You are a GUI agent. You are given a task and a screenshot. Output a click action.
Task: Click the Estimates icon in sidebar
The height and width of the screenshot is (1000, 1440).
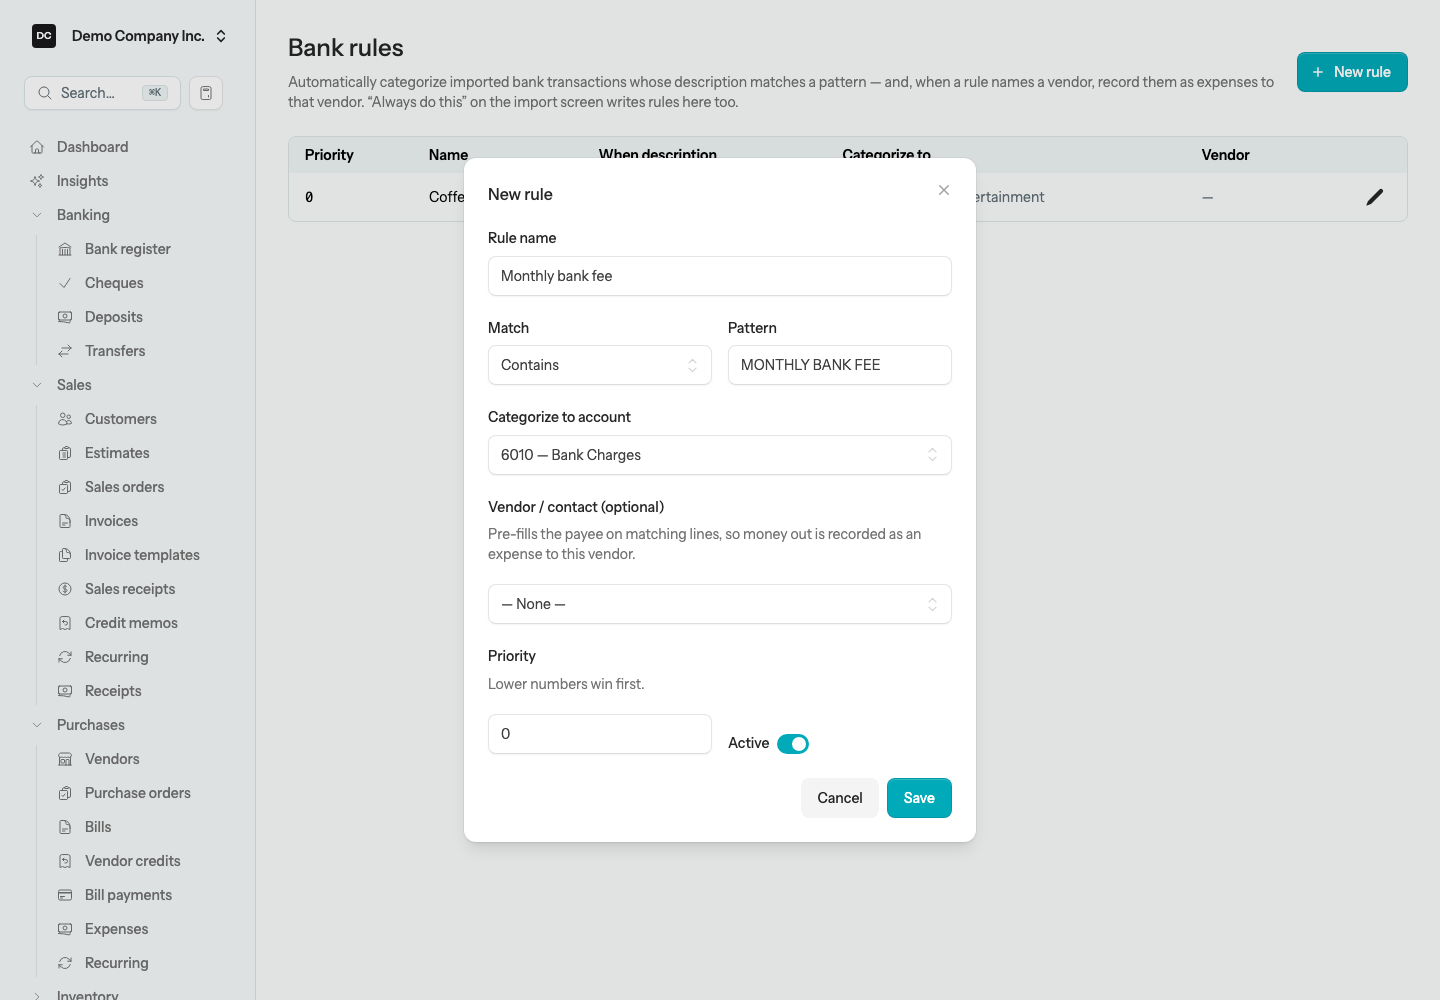tap(65, 453)
